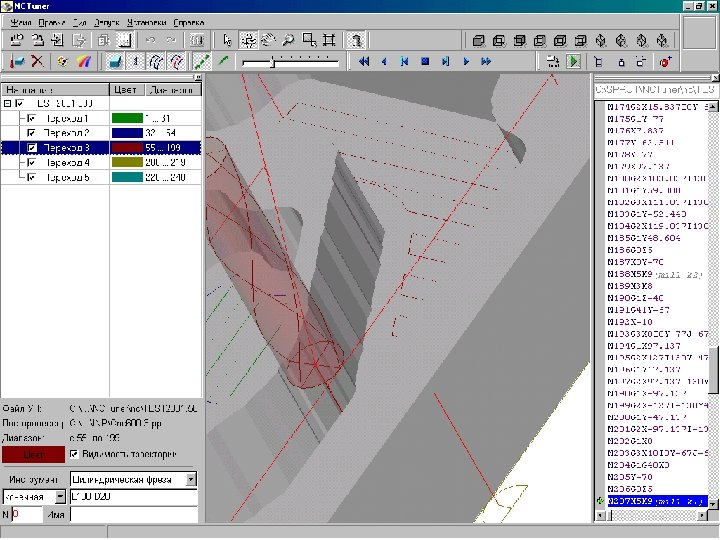
Task: Open the Конечная dropdown list
Action: pos(60,496)
